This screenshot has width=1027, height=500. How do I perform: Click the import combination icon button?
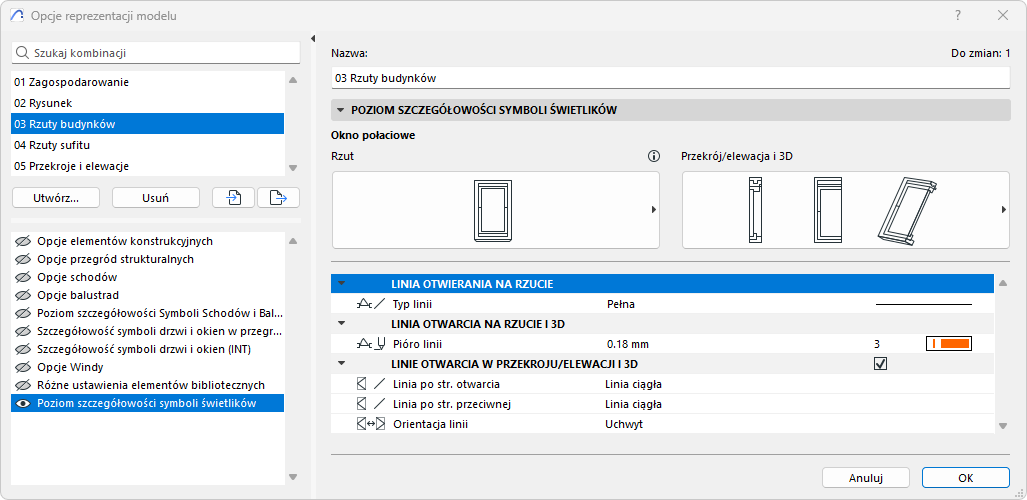(x=234, y=198)
